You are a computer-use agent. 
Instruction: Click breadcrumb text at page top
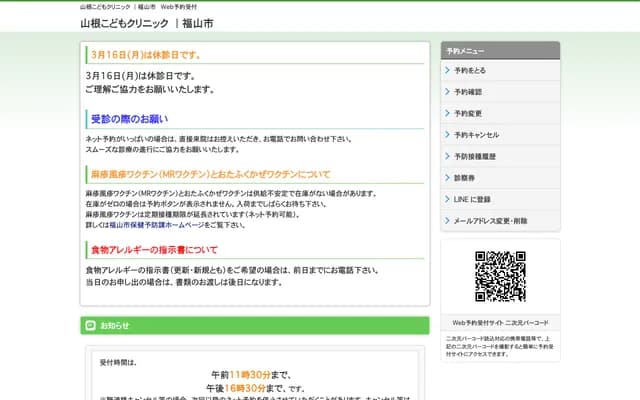138,7
